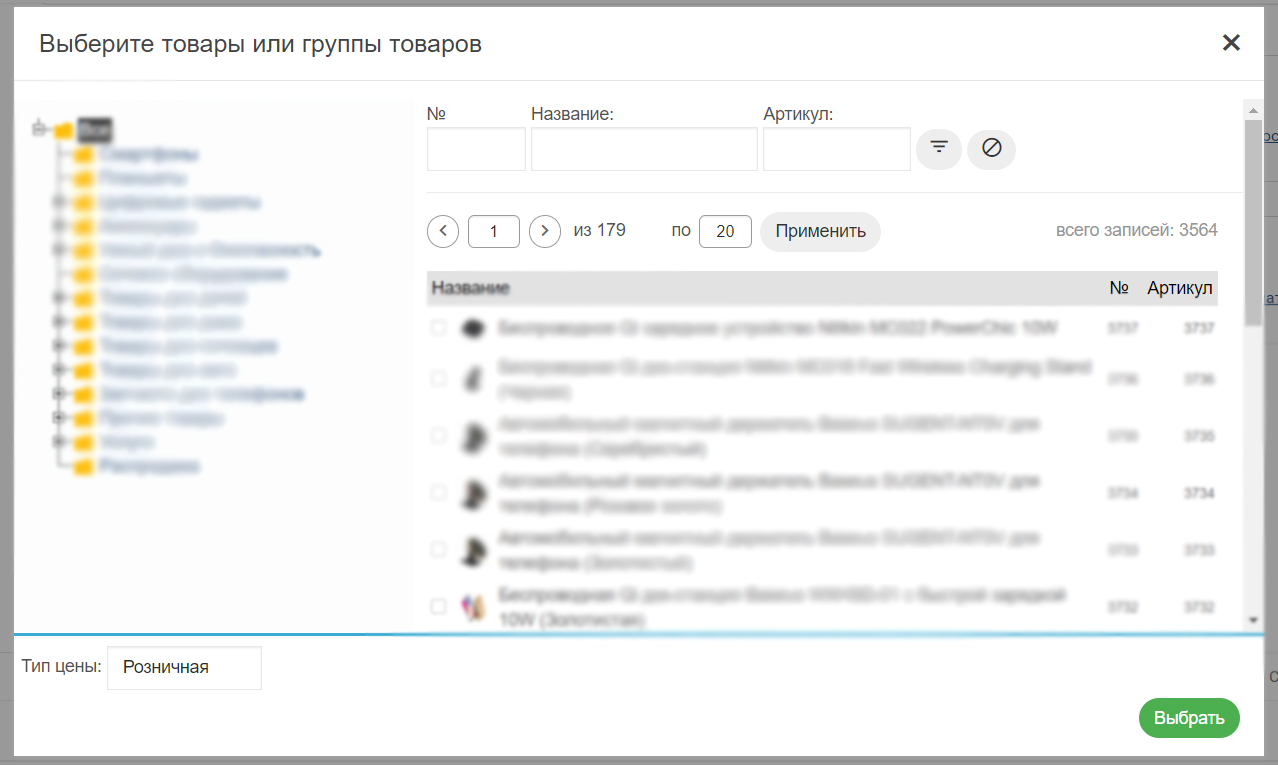The width and height of the screenshot is (1278, 765).
Task: Click the 'Применить' button
Action: [820, 231]
